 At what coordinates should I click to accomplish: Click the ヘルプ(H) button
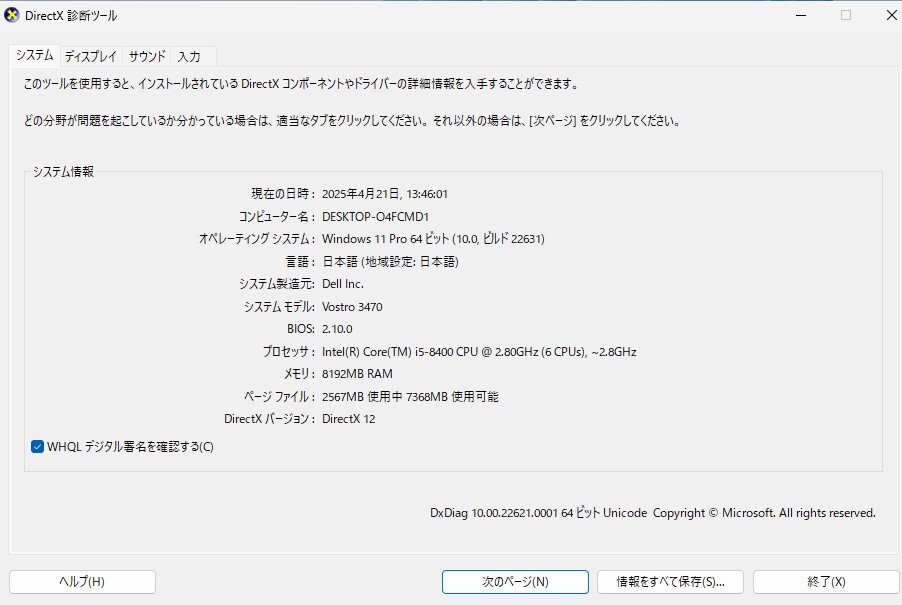pos(82,581)
